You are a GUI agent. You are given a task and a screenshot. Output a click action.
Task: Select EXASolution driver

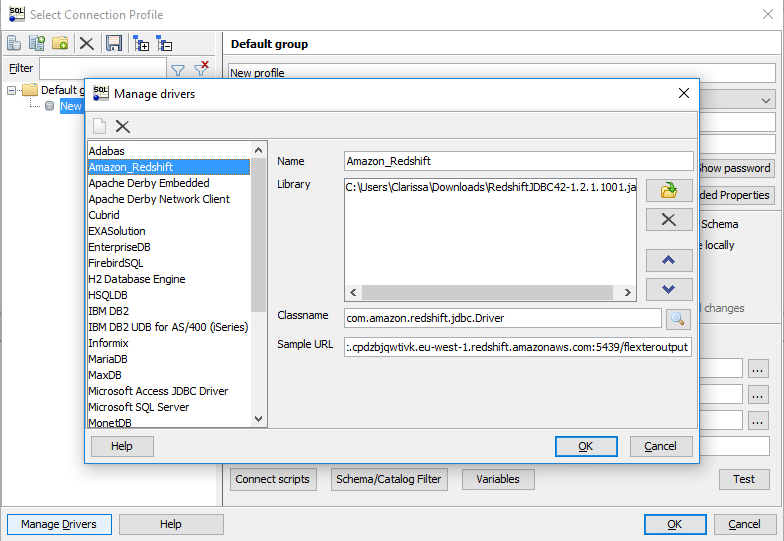coord(169,231)
